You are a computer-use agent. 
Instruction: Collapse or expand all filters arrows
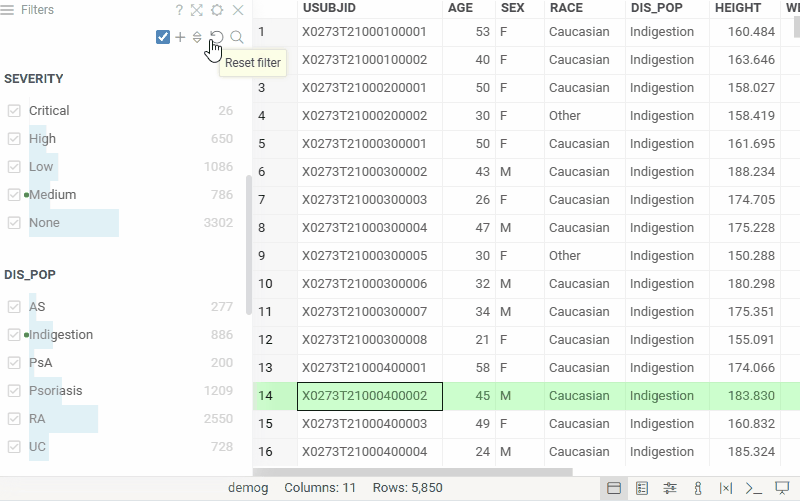coord(197,37)
